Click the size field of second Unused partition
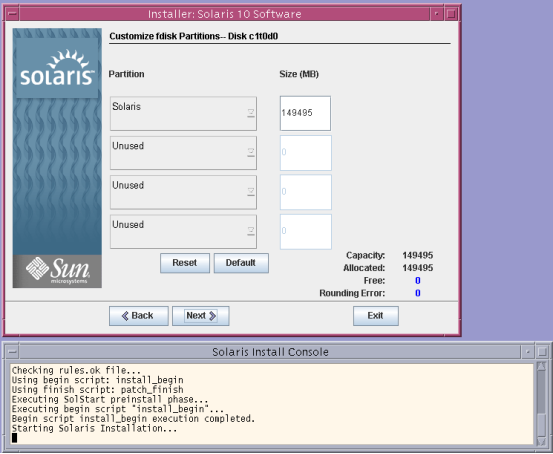 tap(306, 192)
